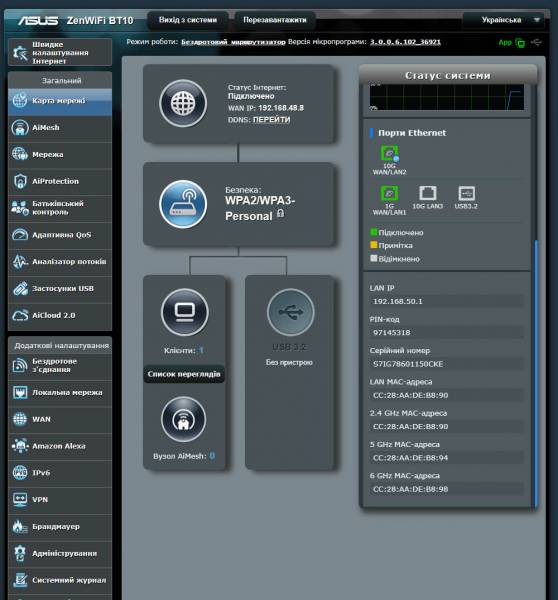Click the Системний журнал icon
558x600 pixels.
point(20,580)
